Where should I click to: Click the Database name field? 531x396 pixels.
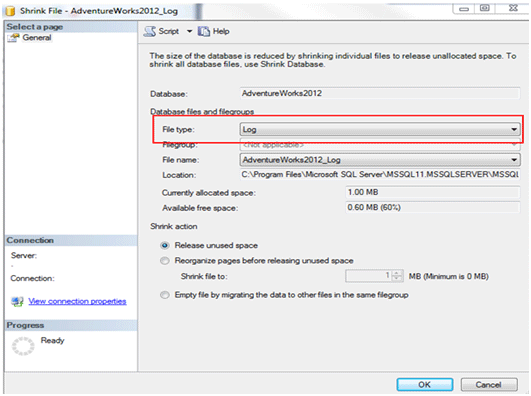(x=380, y=93)
